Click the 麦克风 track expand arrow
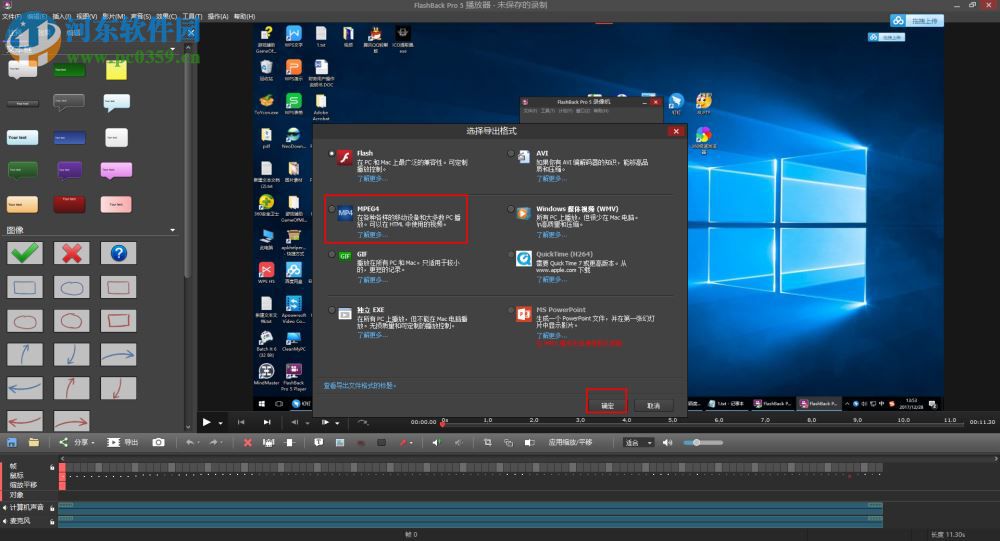 (4, 521)
